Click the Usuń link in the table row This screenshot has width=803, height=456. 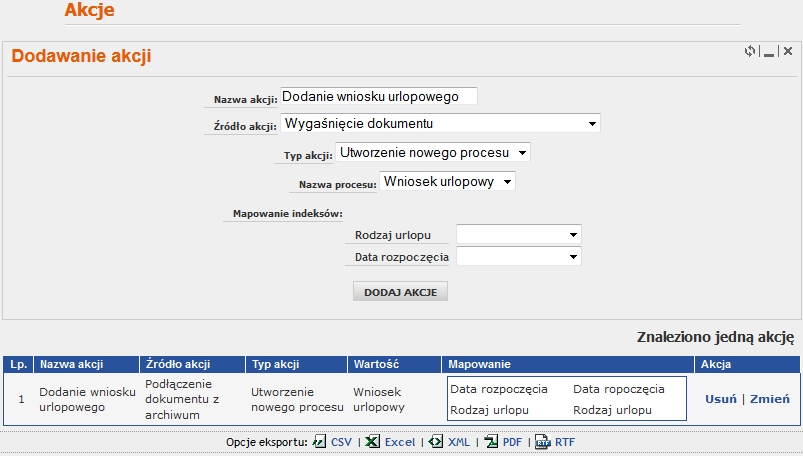(x=720, y=398)
